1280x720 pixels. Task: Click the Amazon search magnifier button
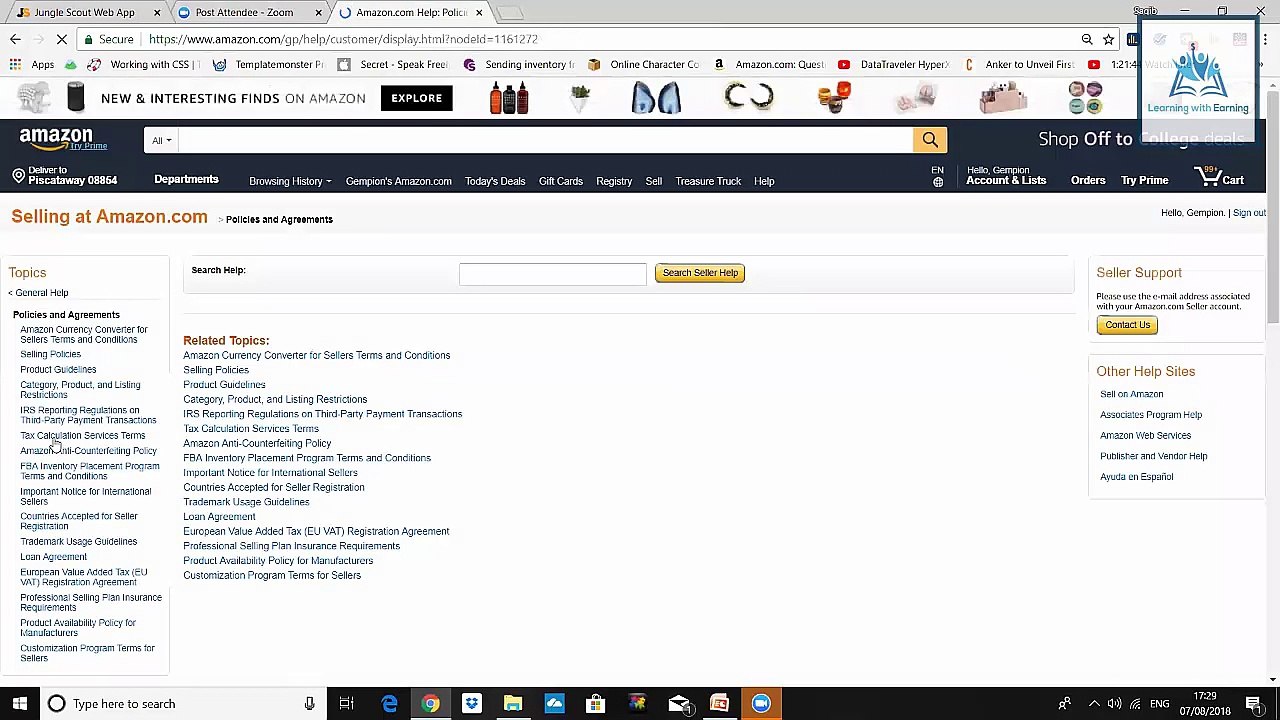[x=930, y=140]
